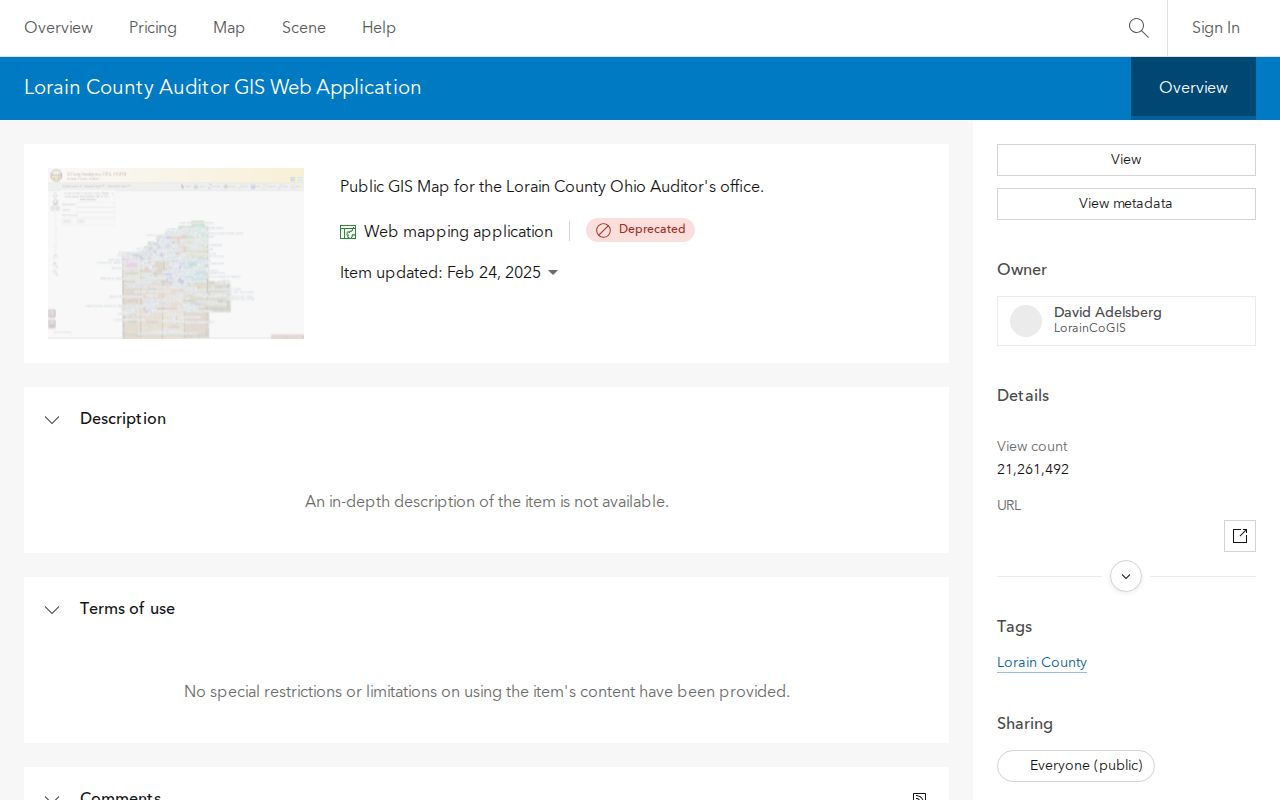Open the Lorain County tag link

[x=1042, y=662]
